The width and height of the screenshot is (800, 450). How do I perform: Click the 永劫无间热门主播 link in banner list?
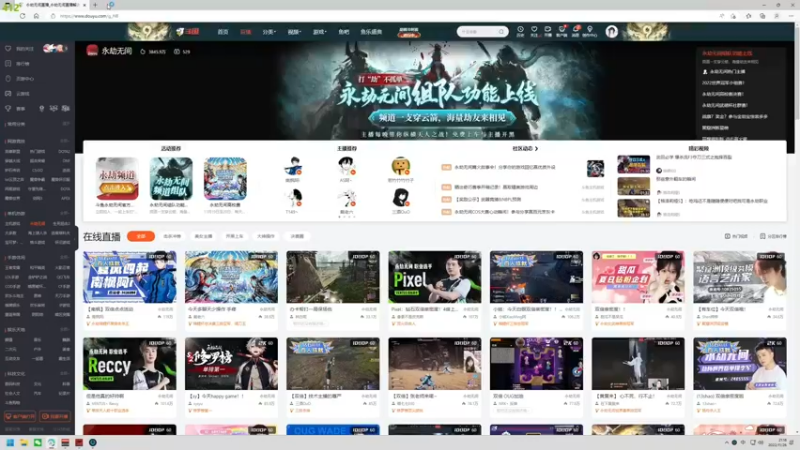(x=727, y=72)
